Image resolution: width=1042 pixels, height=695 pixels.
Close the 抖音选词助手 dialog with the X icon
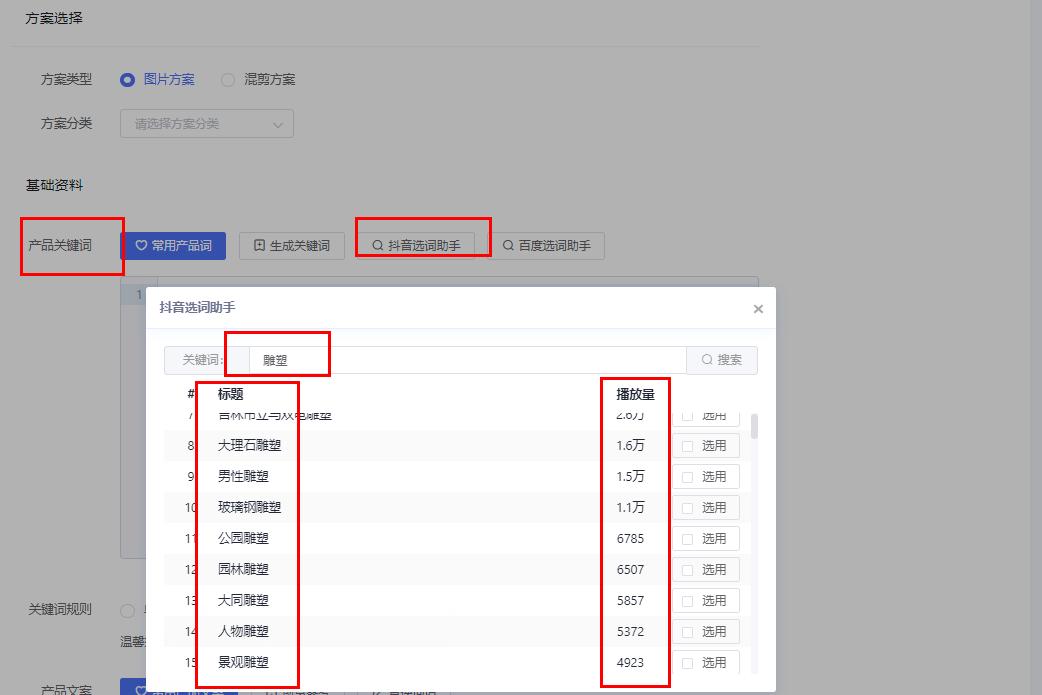pyautogui.click(x=758, y=309)
